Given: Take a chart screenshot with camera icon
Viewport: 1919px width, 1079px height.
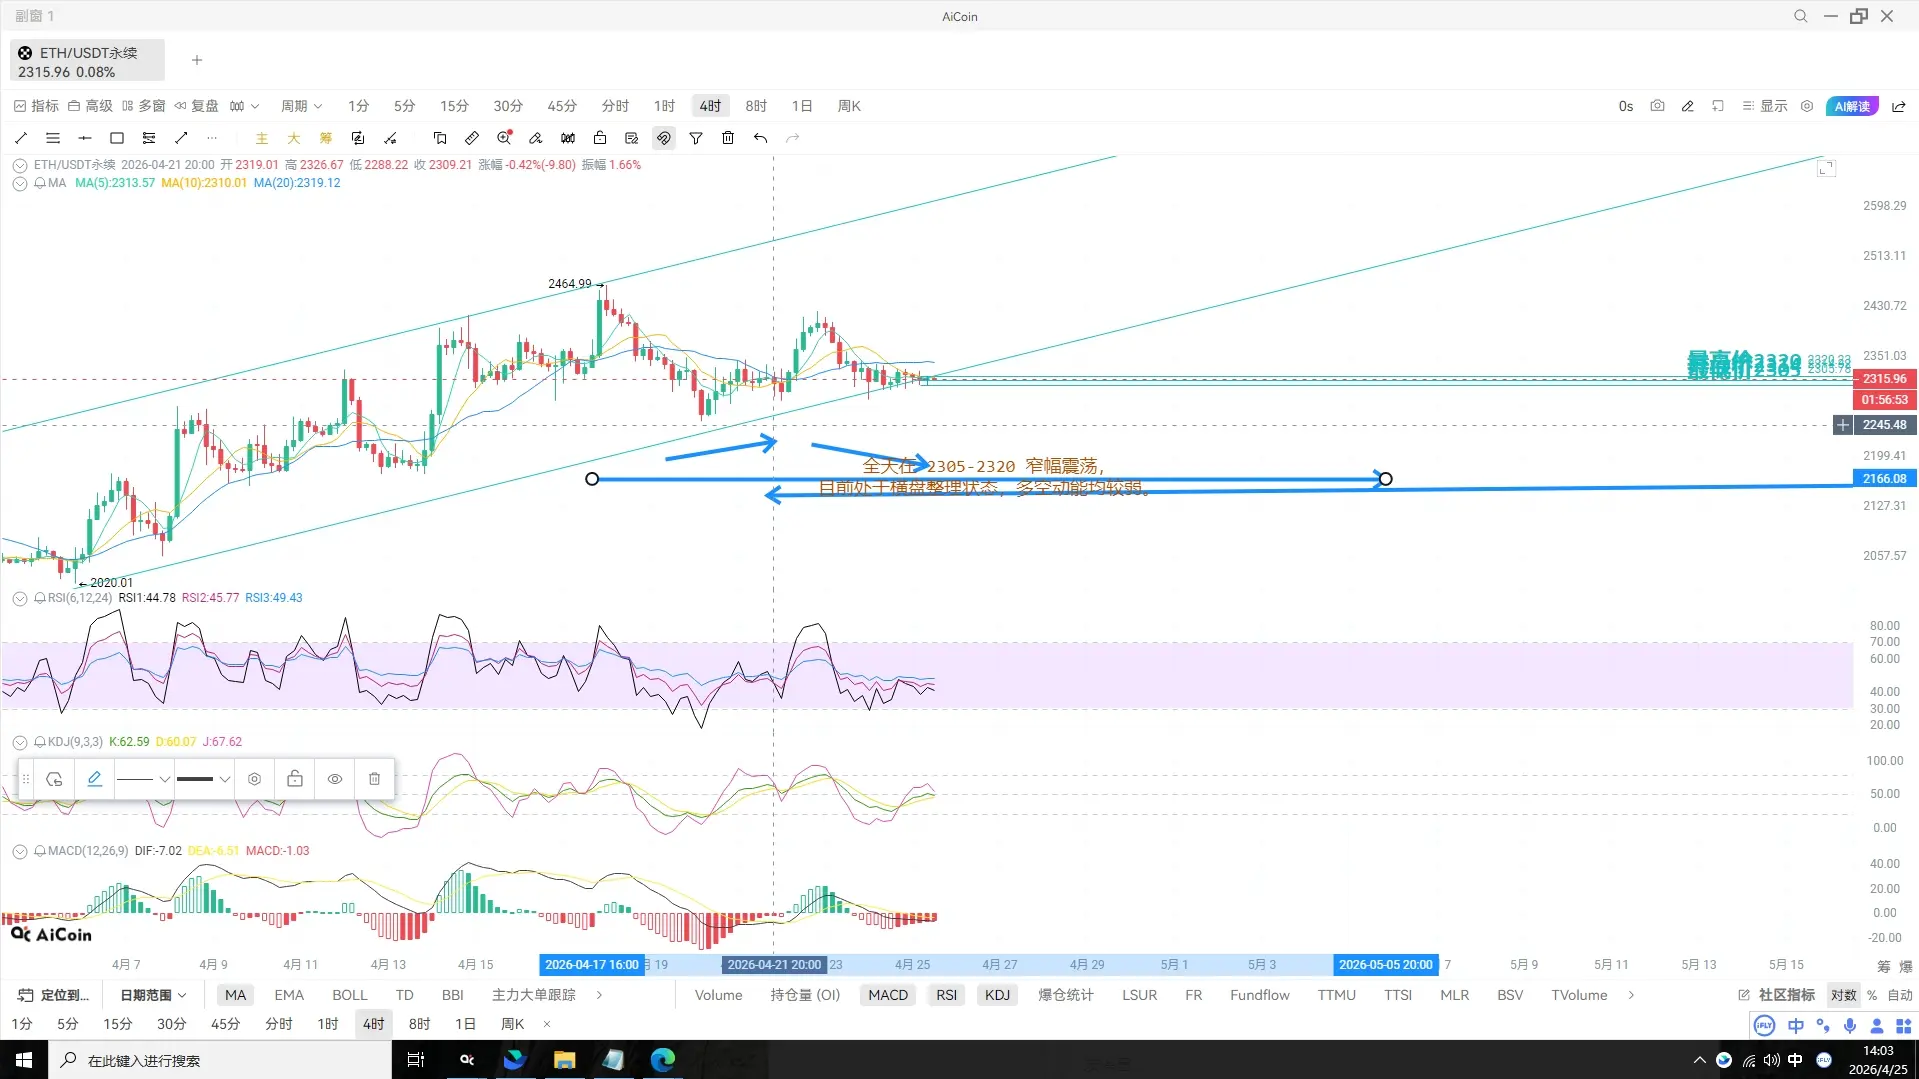Looking at the screenshot, I should pos(1657,106).
